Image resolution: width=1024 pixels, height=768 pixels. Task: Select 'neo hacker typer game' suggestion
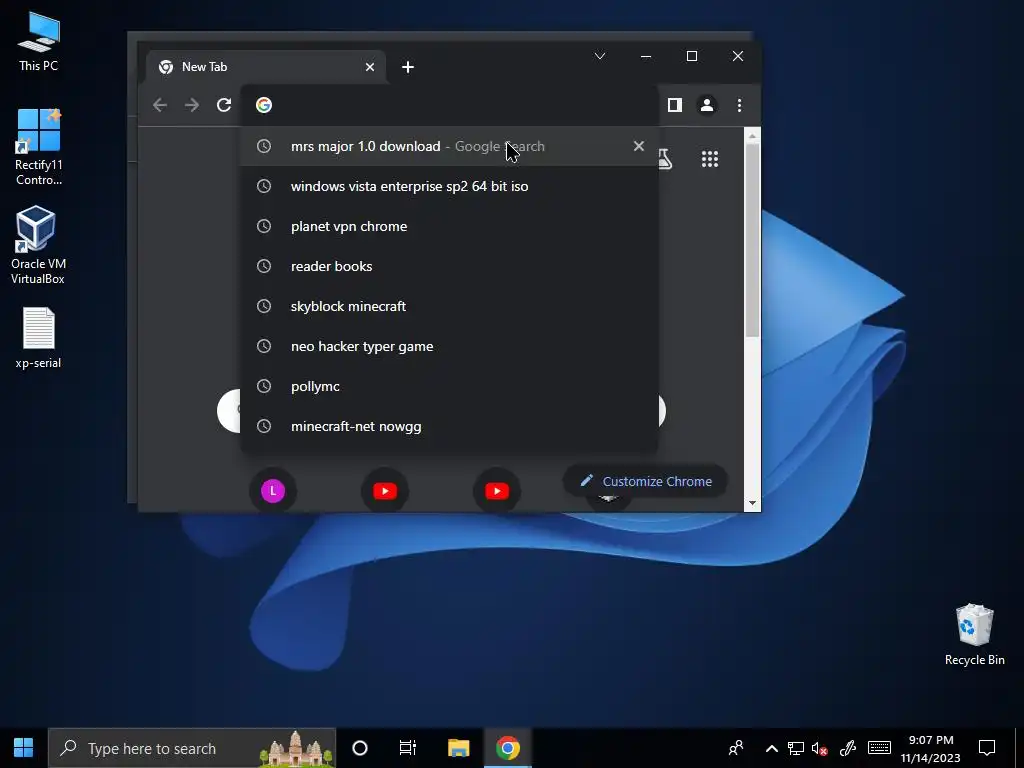[x=449, y=346]
